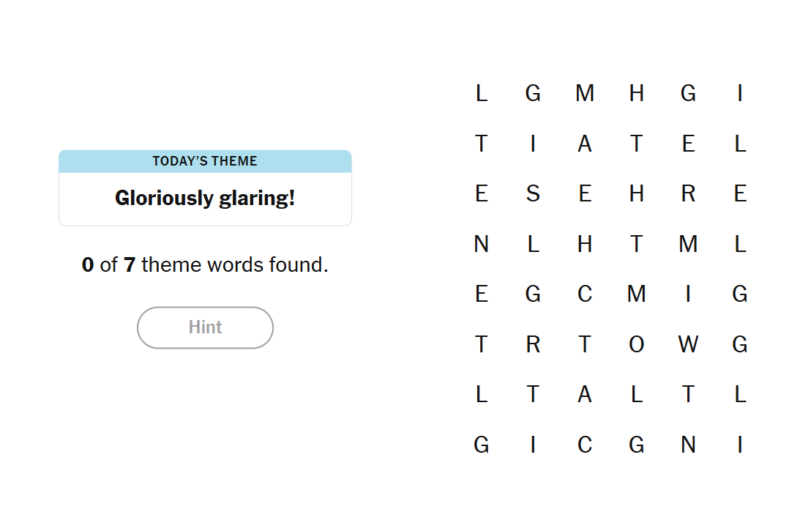Tap the letter W in the sixth row
The width and height of the screenshot is (800, 523).
coord(688,345)
